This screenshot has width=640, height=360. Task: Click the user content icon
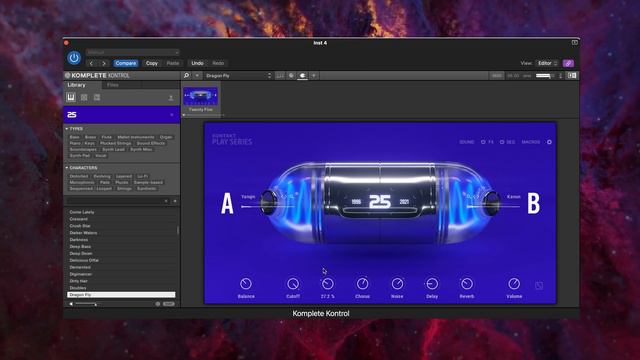[171, 98]
